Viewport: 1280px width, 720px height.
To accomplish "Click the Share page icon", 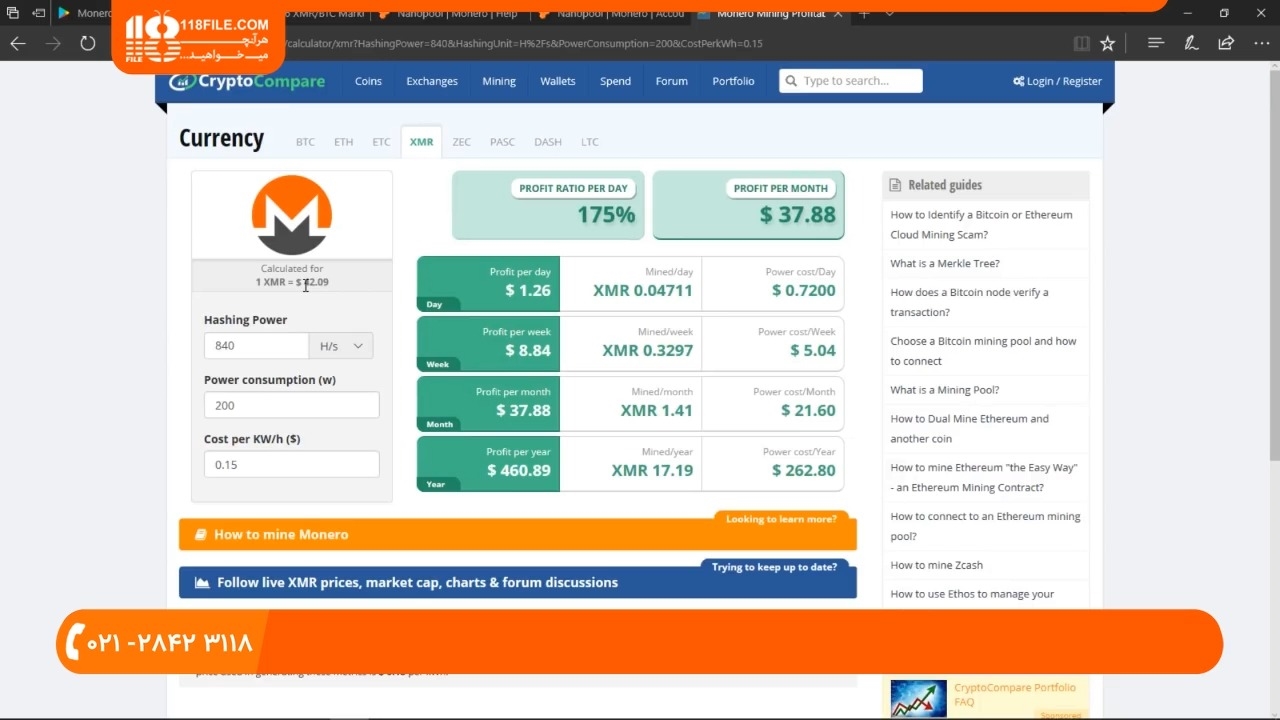I will (x=1226, y=43).
